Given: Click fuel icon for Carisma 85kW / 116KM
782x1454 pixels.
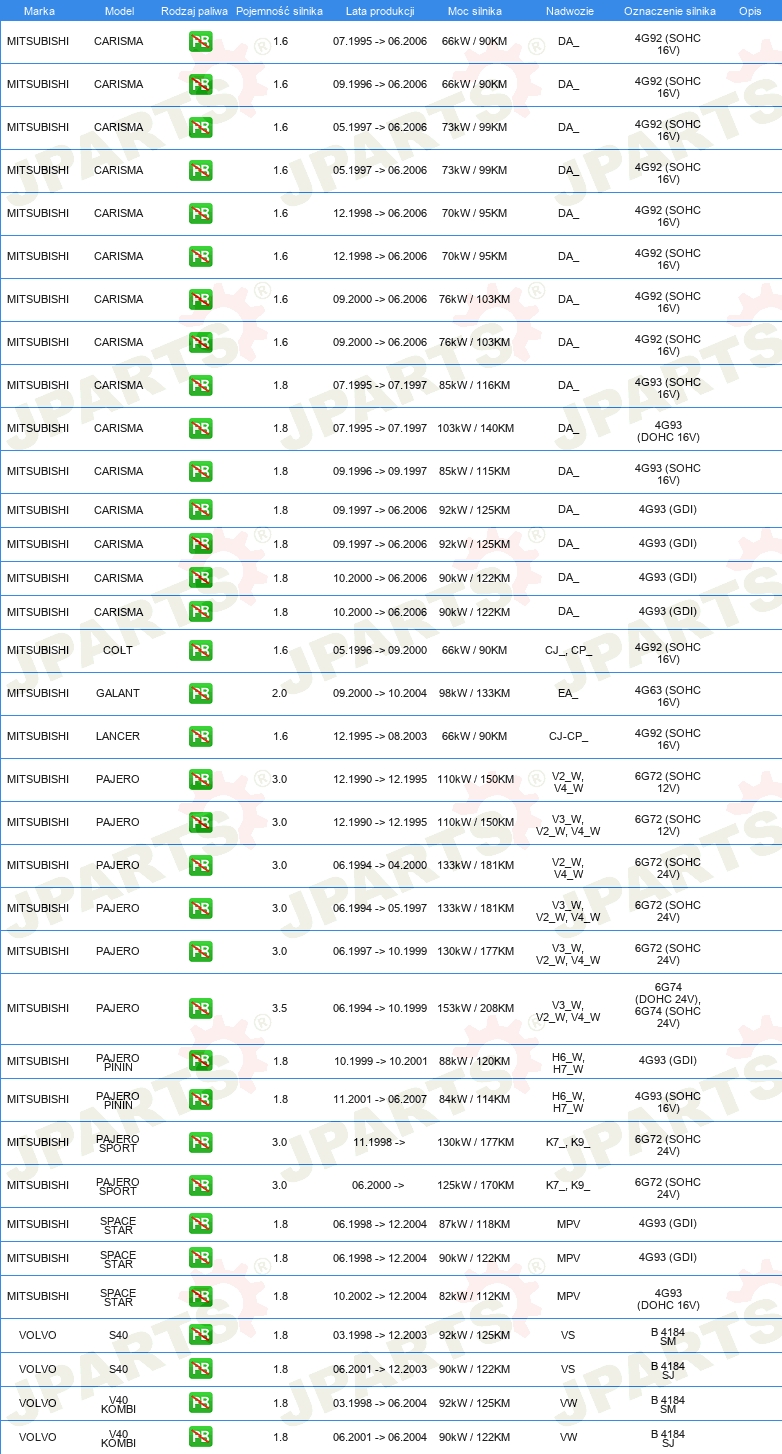Looking at the screenshot, I should (x=200, y=385).
